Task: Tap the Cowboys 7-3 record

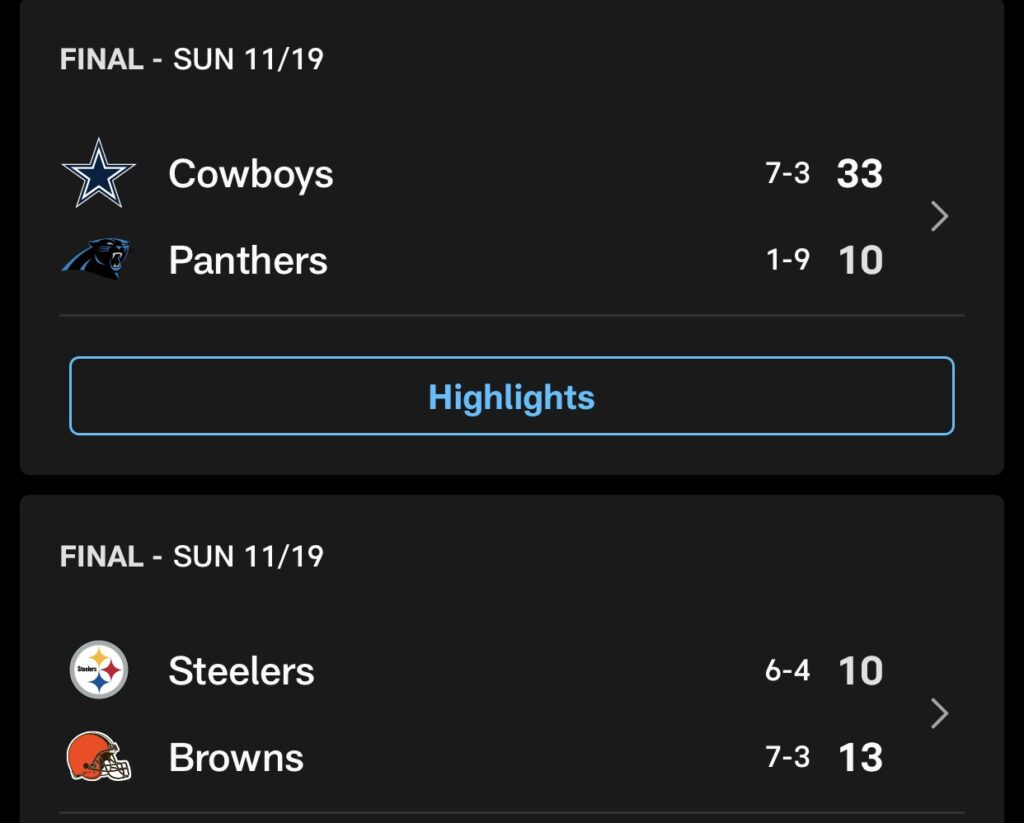Action: click(x=788, y=174)
